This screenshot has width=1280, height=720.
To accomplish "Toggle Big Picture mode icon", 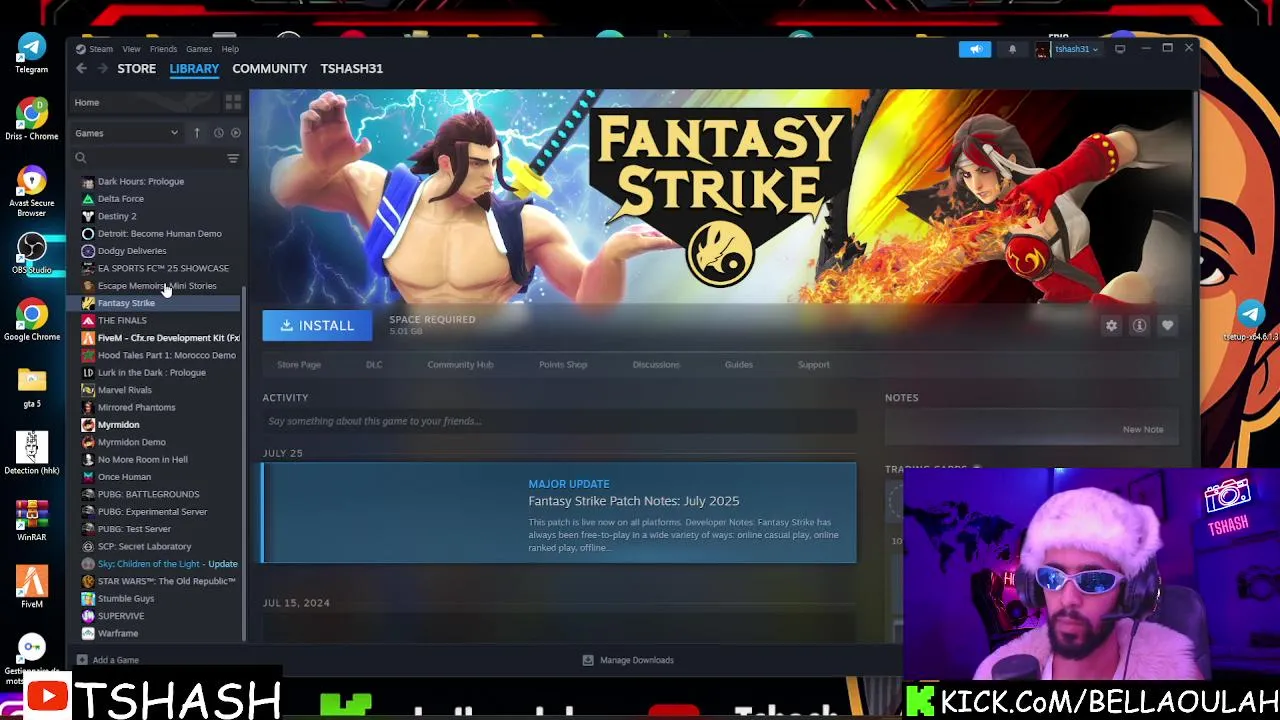I will tap(1120, 49).
